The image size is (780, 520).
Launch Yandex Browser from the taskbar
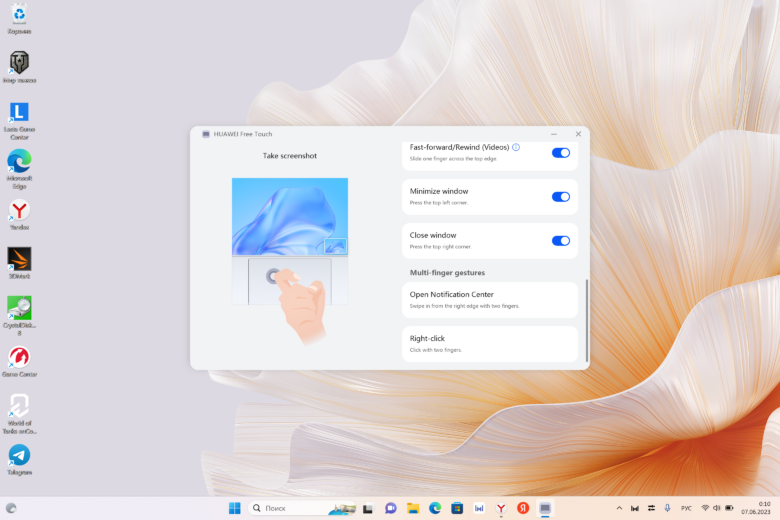[x=501, y=508]
